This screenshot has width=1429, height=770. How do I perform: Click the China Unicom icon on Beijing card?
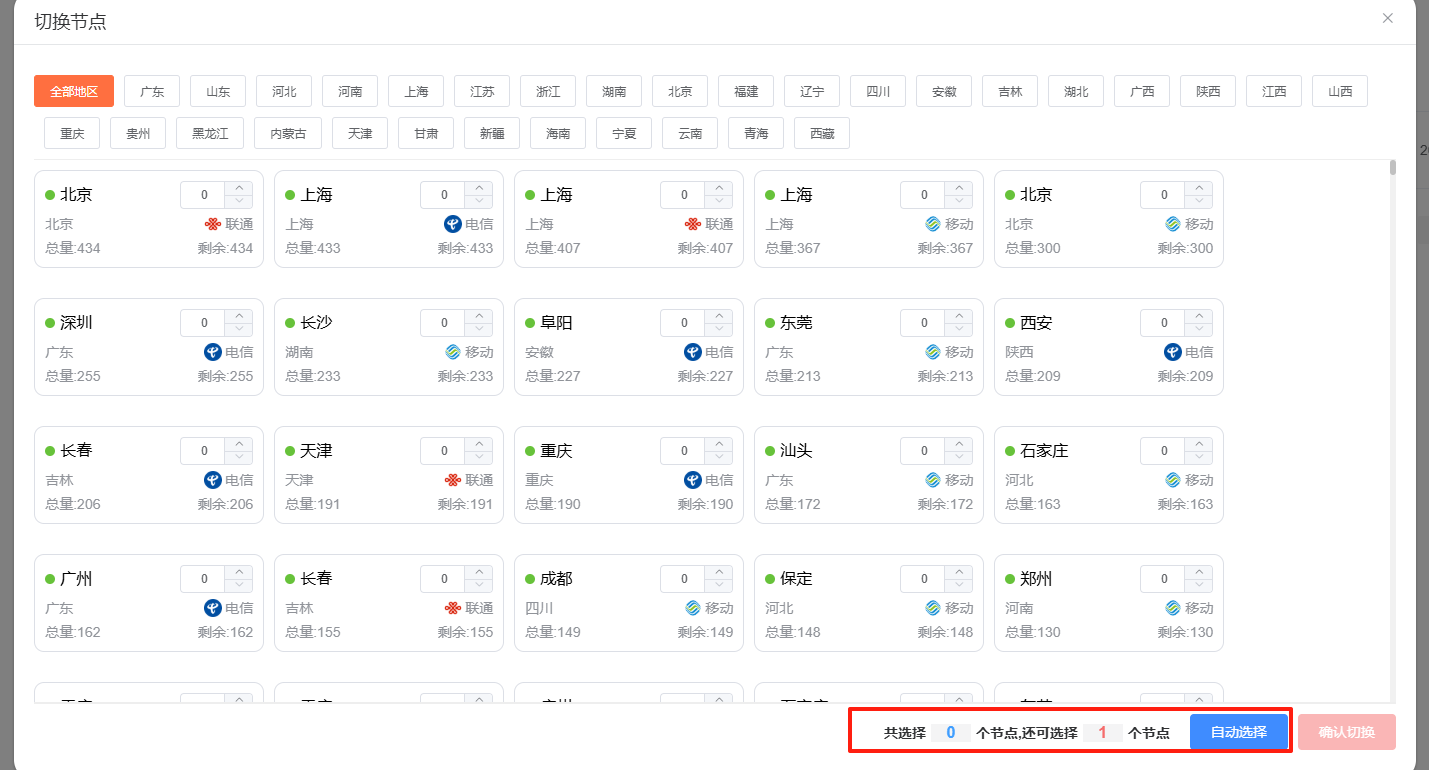tap(212, 224)
